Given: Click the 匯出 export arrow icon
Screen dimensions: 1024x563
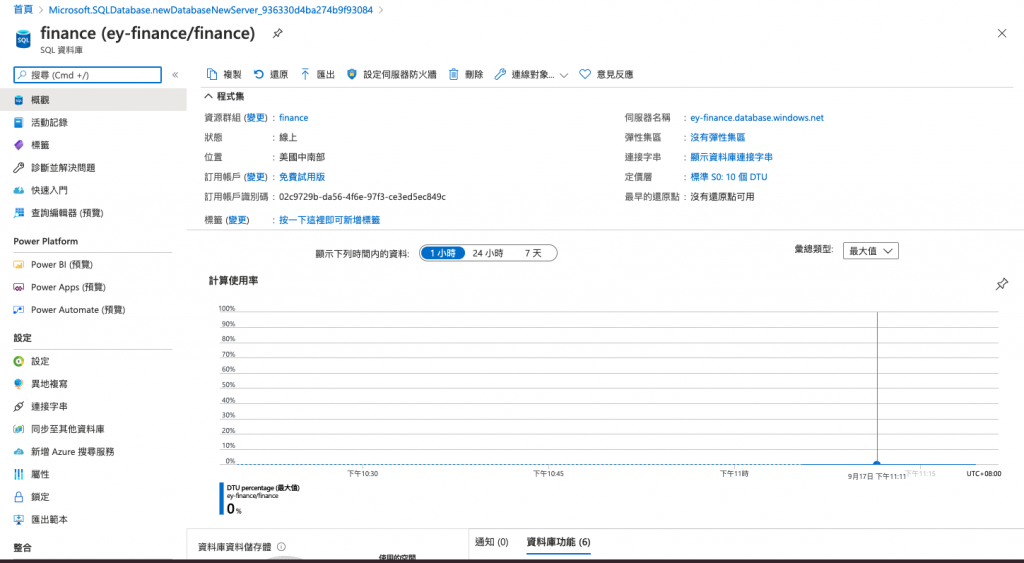Looking at the screenshot, I should coord(305,74).
